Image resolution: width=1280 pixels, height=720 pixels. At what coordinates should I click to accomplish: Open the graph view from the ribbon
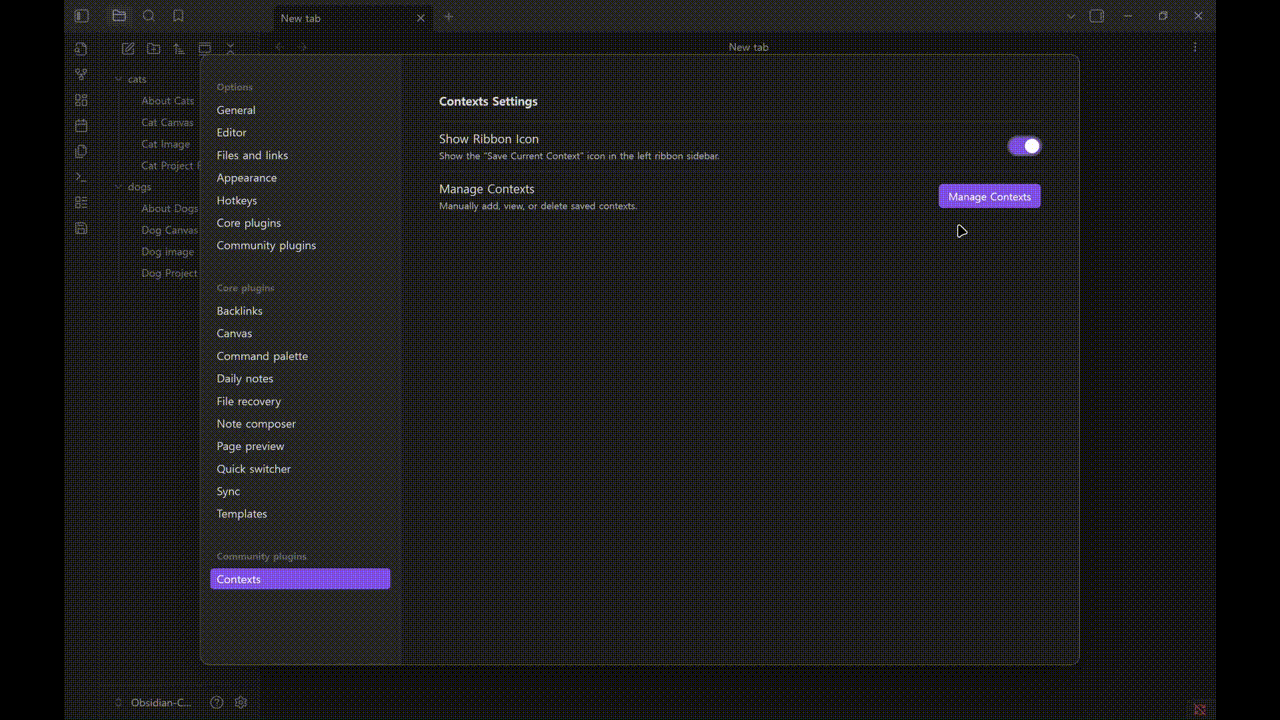[x=81, y=74]
